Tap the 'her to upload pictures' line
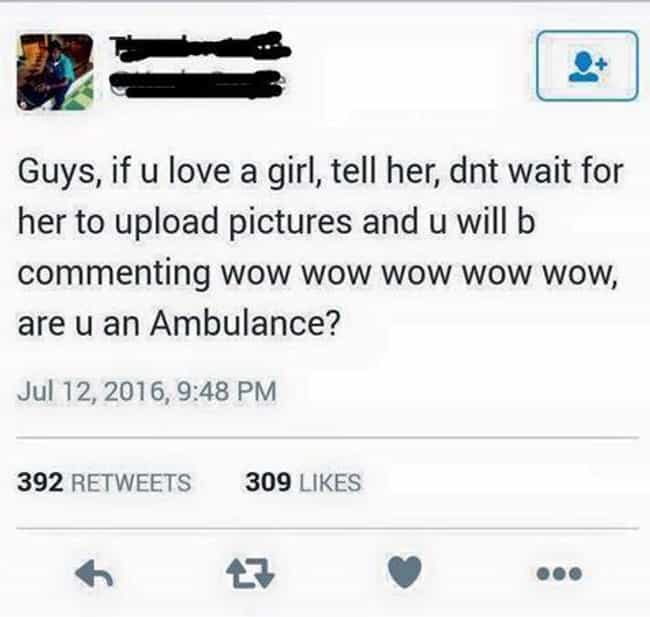The image size is (650, 617). click(x=276, y=222)
